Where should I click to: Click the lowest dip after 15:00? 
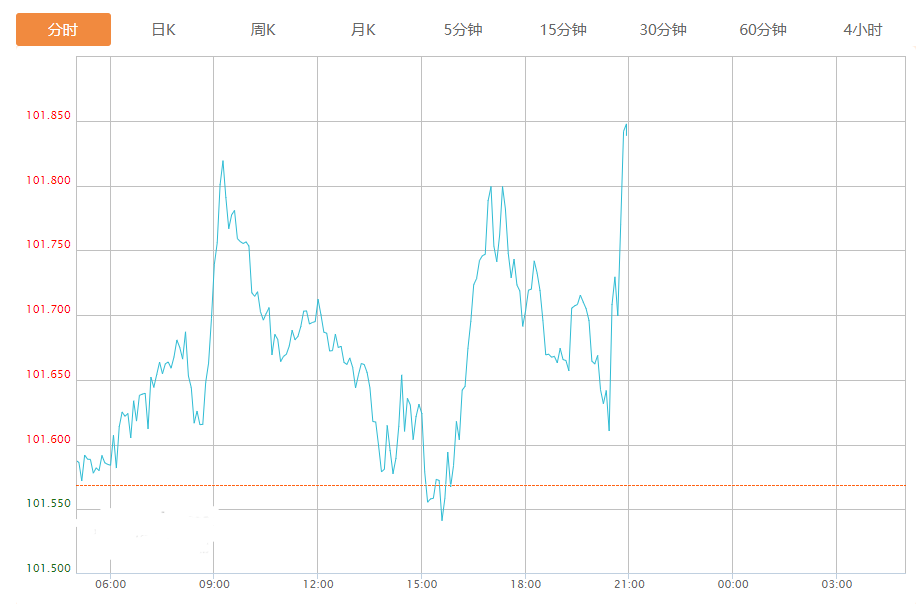pyautogui.click(x=442, y=520)
